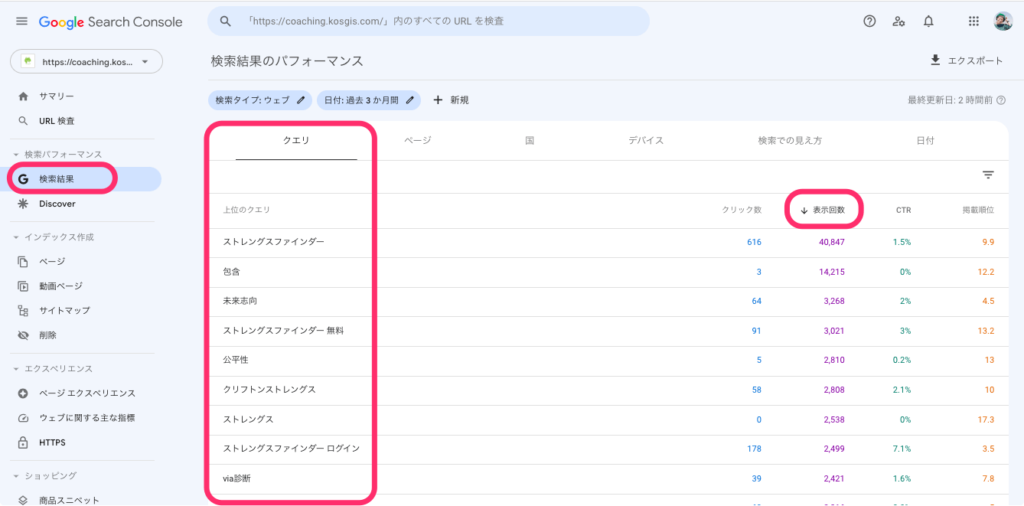Click the plus icon beside 新規
Viewport: 1024px width, 506px height.
[x=438, y=100]
